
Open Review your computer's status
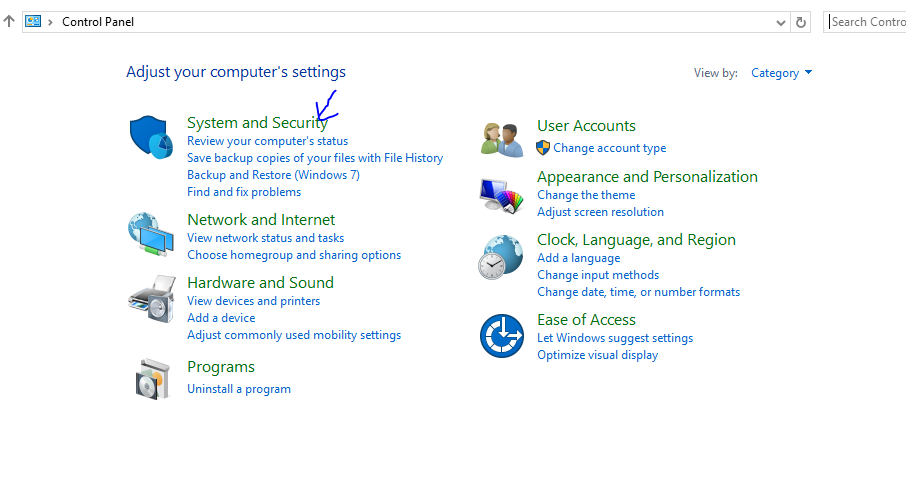click(x=268, y=141)
